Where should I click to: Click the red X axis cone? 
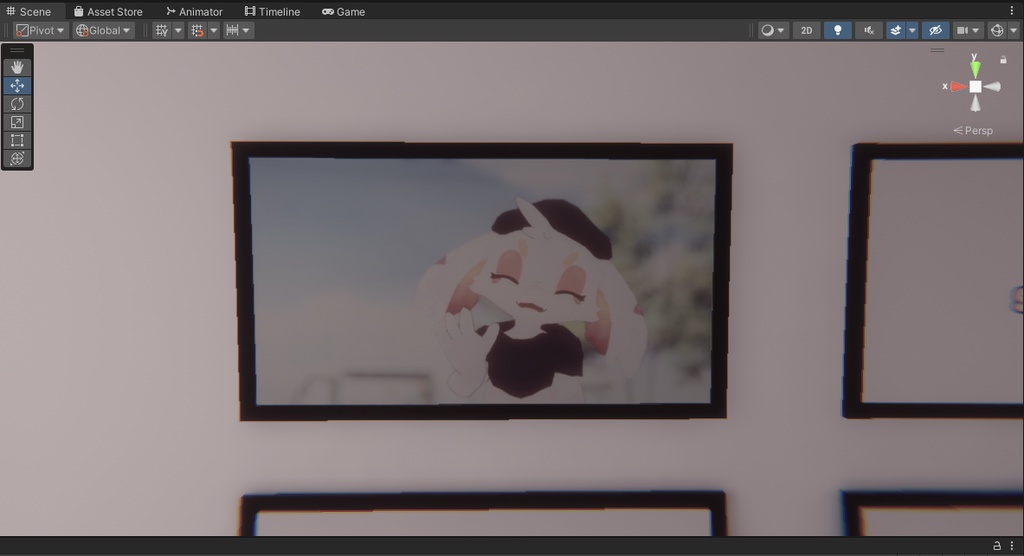click(959, 86)
